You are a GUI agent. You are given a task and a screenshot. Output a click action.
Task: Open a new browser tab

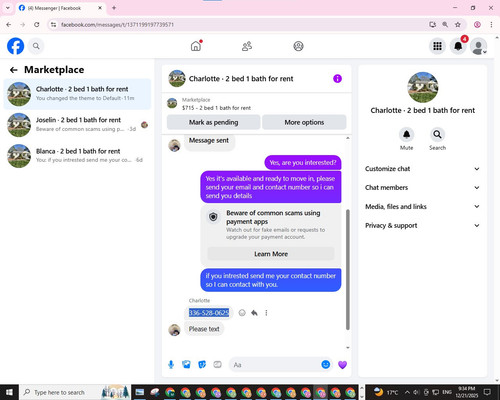(x=114, y=8)
